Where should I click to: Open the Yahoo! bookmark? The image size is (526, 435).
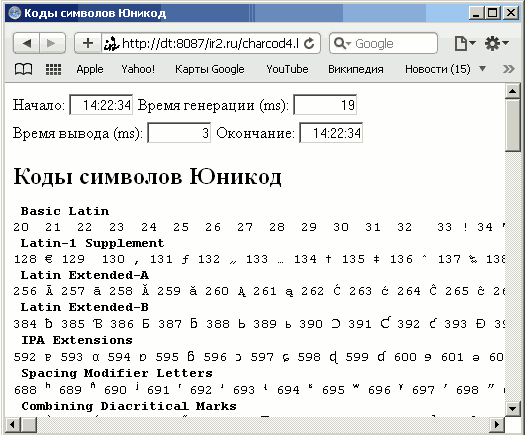(138, 69)
